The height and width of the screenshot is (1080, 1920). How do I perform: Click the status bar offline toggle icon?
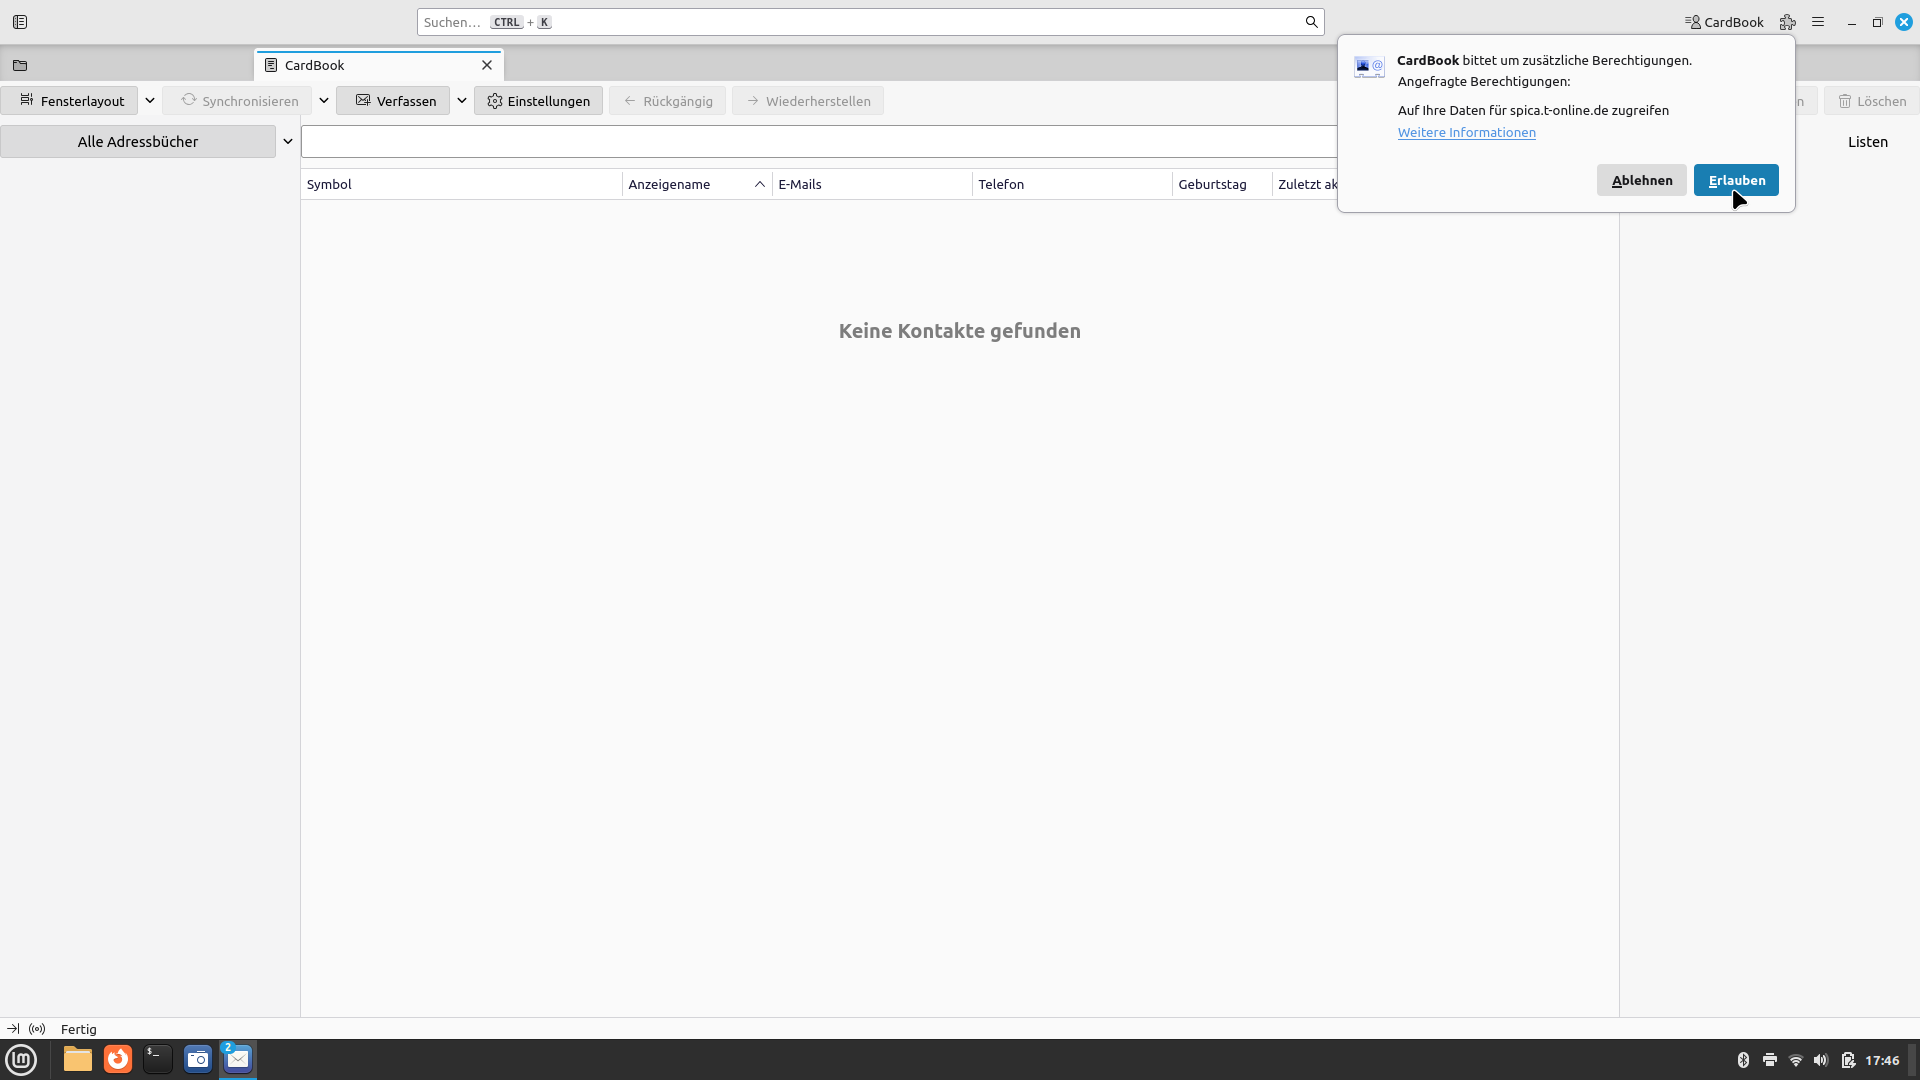13,1029
